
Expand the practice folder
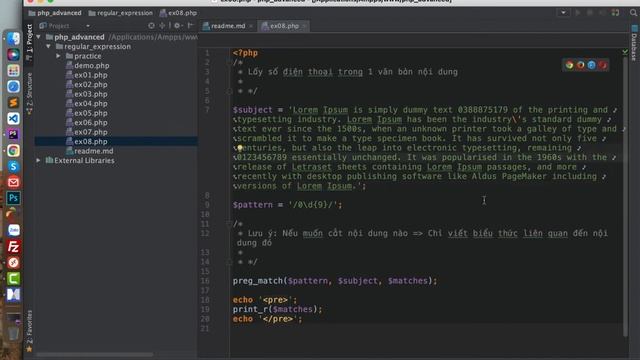[58, 56]
